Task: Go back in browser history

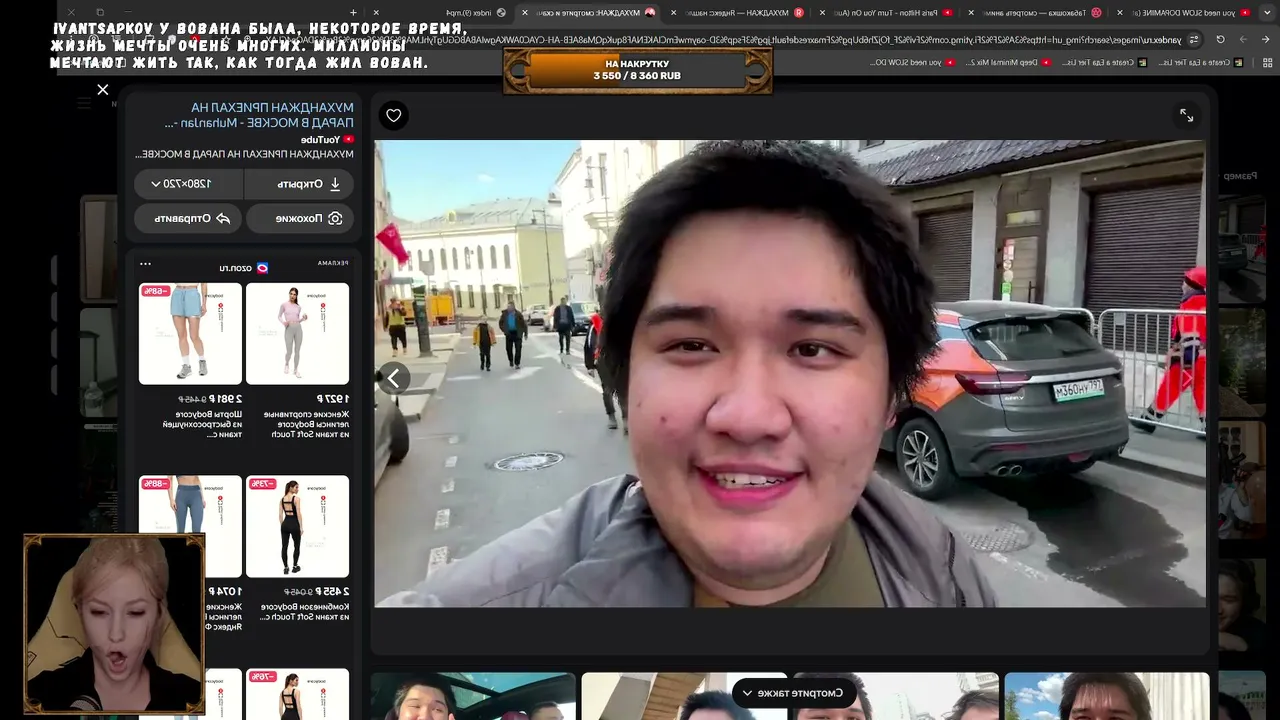Action: click(1265, 40)
